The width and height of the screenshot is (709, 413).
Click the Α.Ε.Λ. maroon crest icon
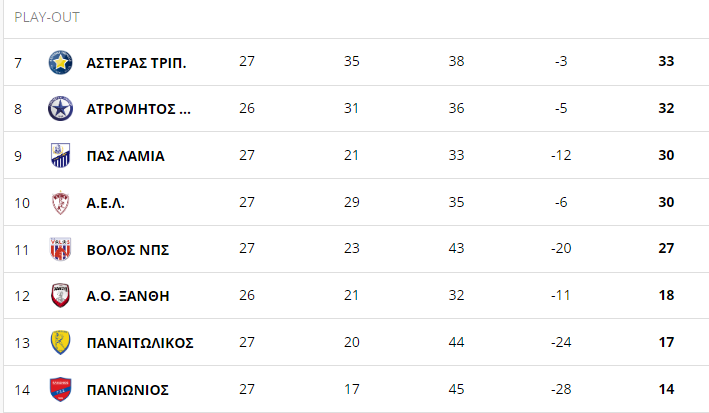61,202
